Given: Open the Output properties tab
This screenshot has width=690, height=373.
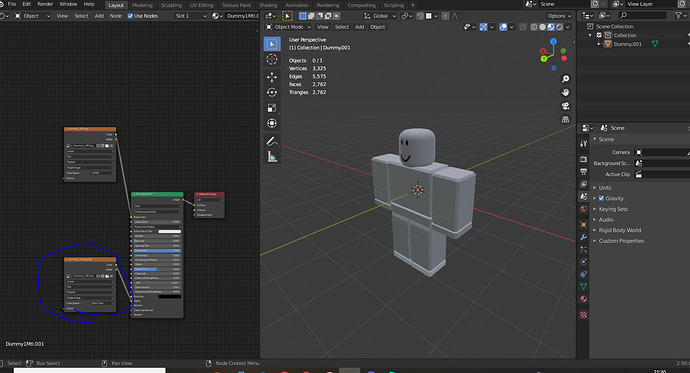Looking at the screenshot, I should [584, 172].
